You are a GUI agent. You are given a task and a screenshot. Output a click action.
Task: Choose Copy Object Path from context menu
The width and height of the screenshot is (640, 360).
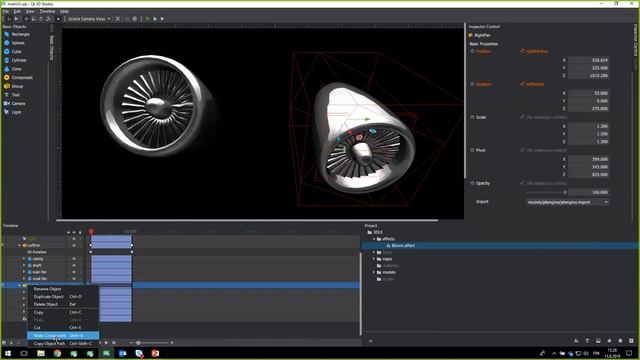63,344
